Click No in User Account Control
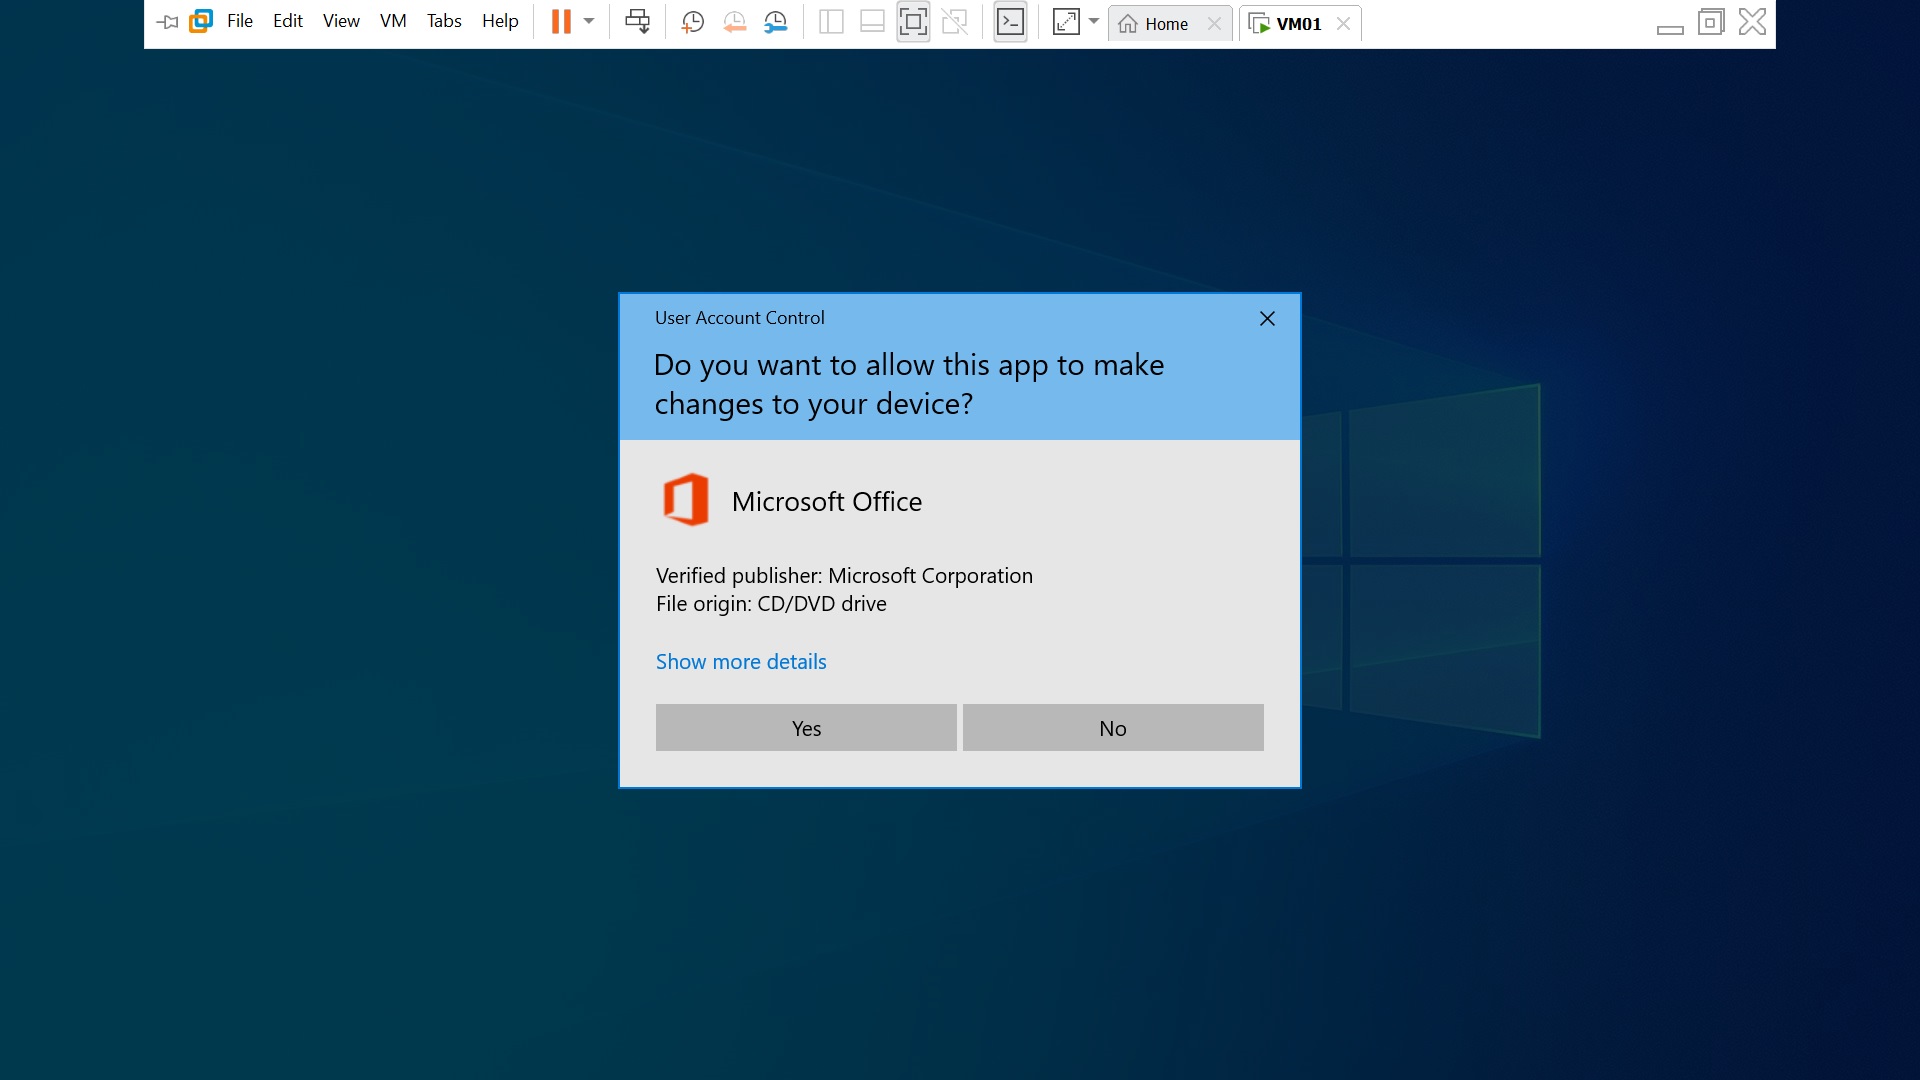The image size is (1920, 1080). coord(1113,728)
